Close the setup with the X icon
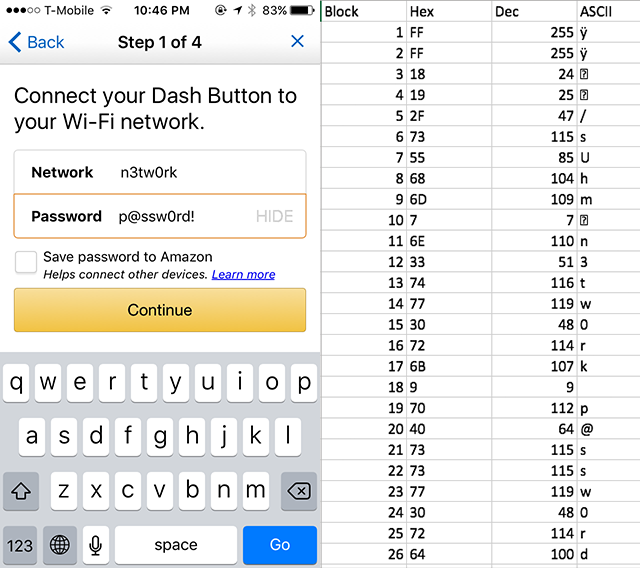Screen dimensions: 640x568 [297, 41]
